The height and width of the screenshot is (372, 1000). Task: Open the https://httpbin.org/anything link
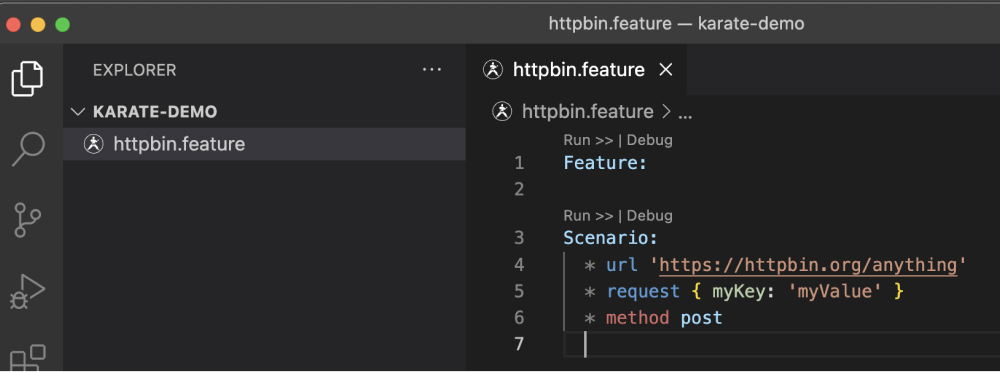(808, 265)
